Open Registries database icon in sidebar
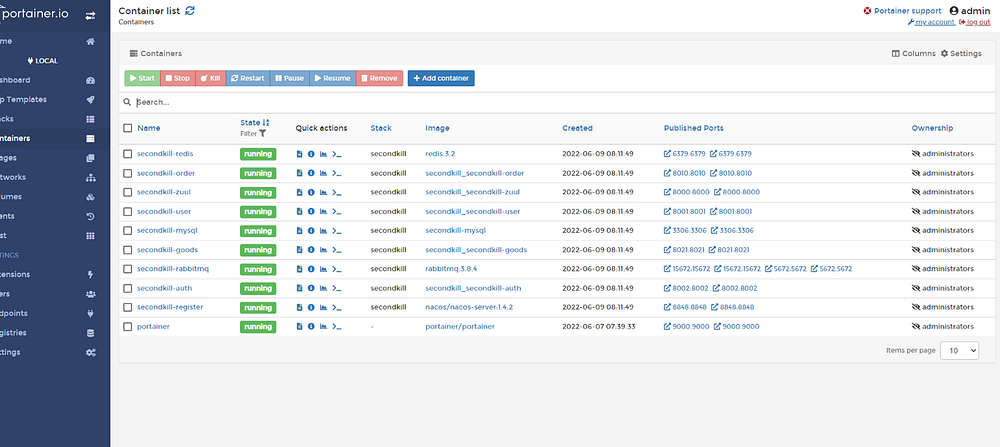This screenshot has width=1000, height=447. [91, 333]
